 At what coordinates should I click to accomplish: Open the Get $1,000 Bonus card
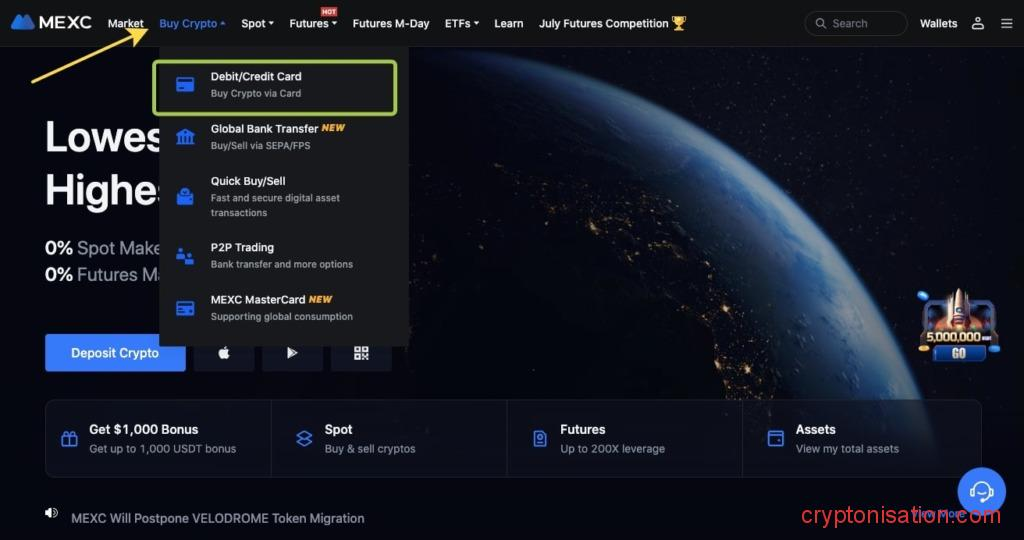tap(158, 438)
